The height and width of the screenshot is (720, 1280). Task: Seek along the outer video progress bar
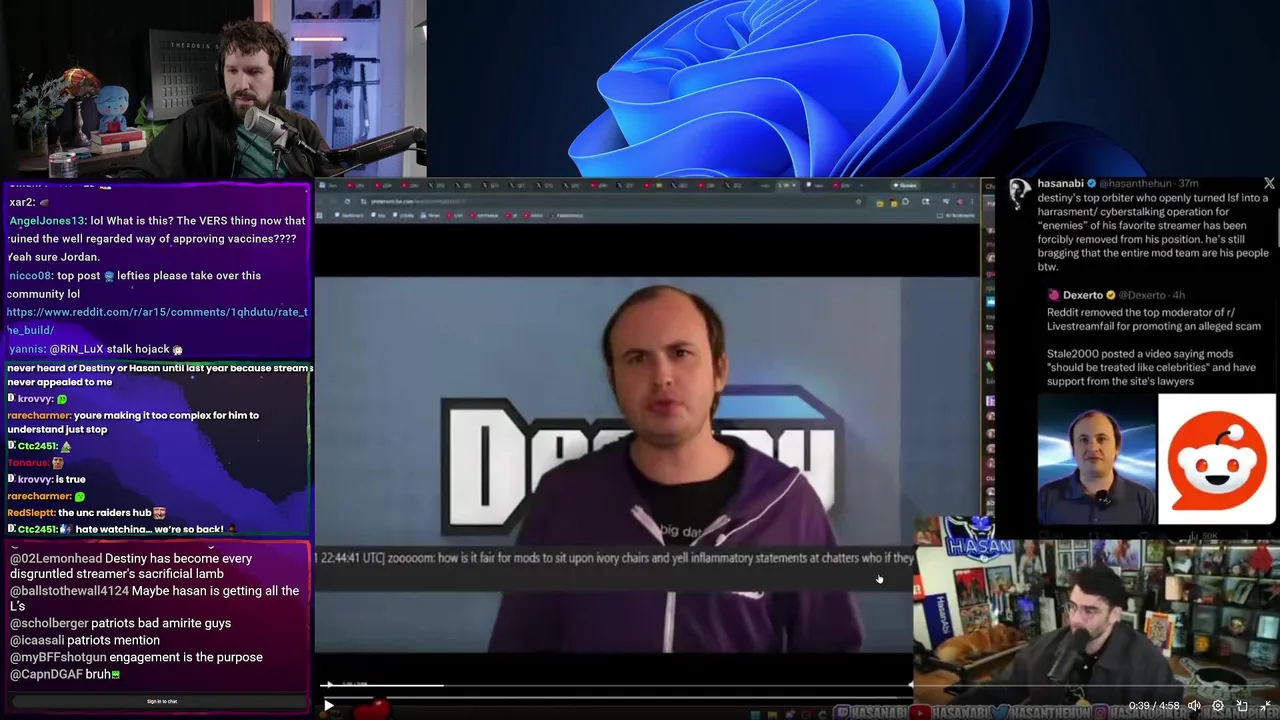tap(796, 697)
